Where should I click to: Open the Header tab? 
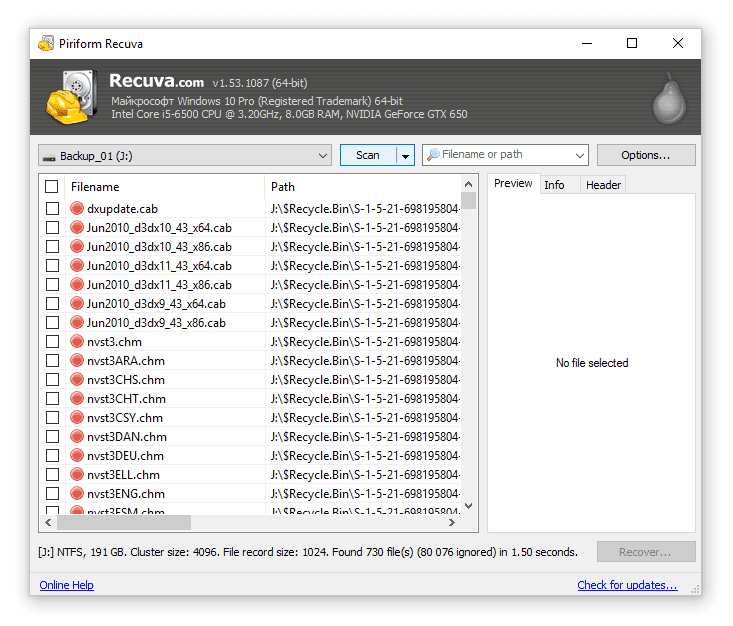coord(603,185)
